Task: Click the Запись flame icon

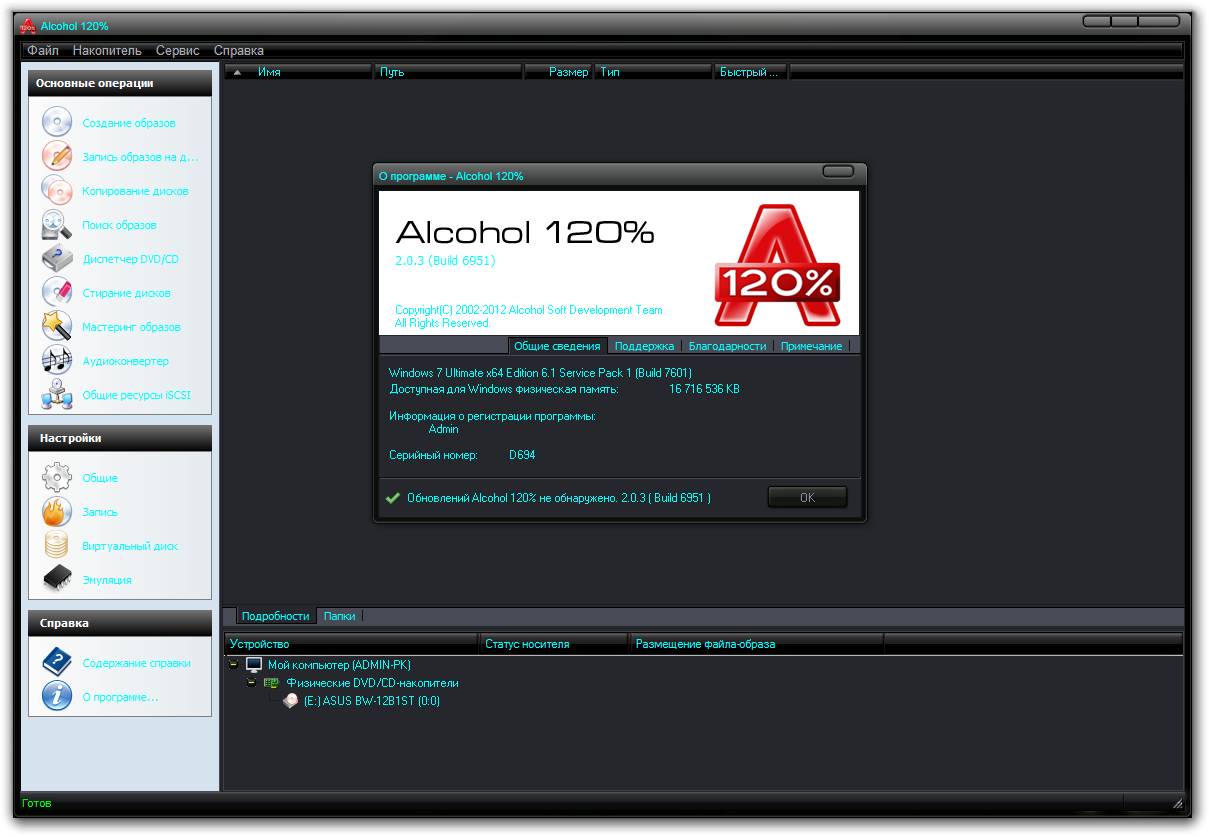Action: point(56,511)
